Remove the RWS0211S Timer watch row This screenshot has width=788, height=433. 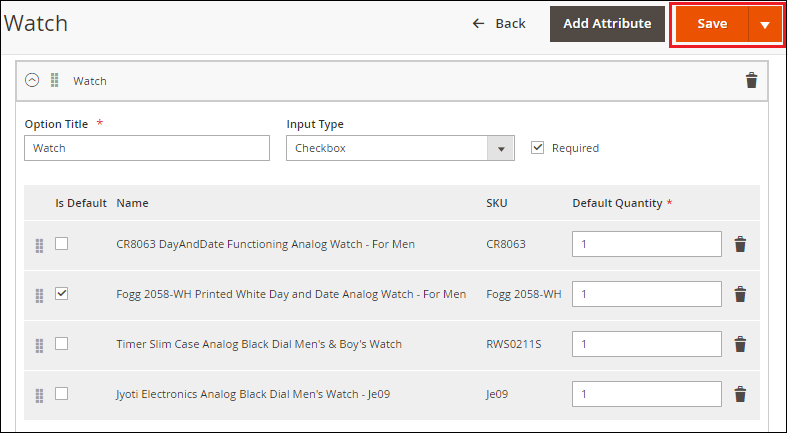point(740,344)
